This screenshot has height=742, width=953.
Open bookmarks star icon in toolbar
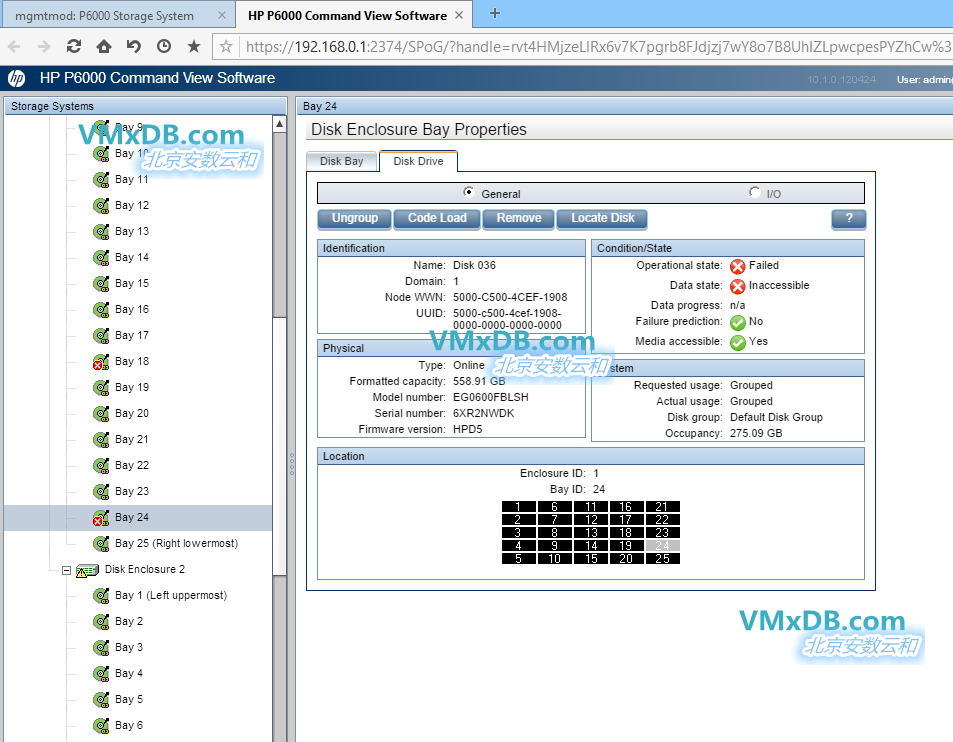click(194, 46)
